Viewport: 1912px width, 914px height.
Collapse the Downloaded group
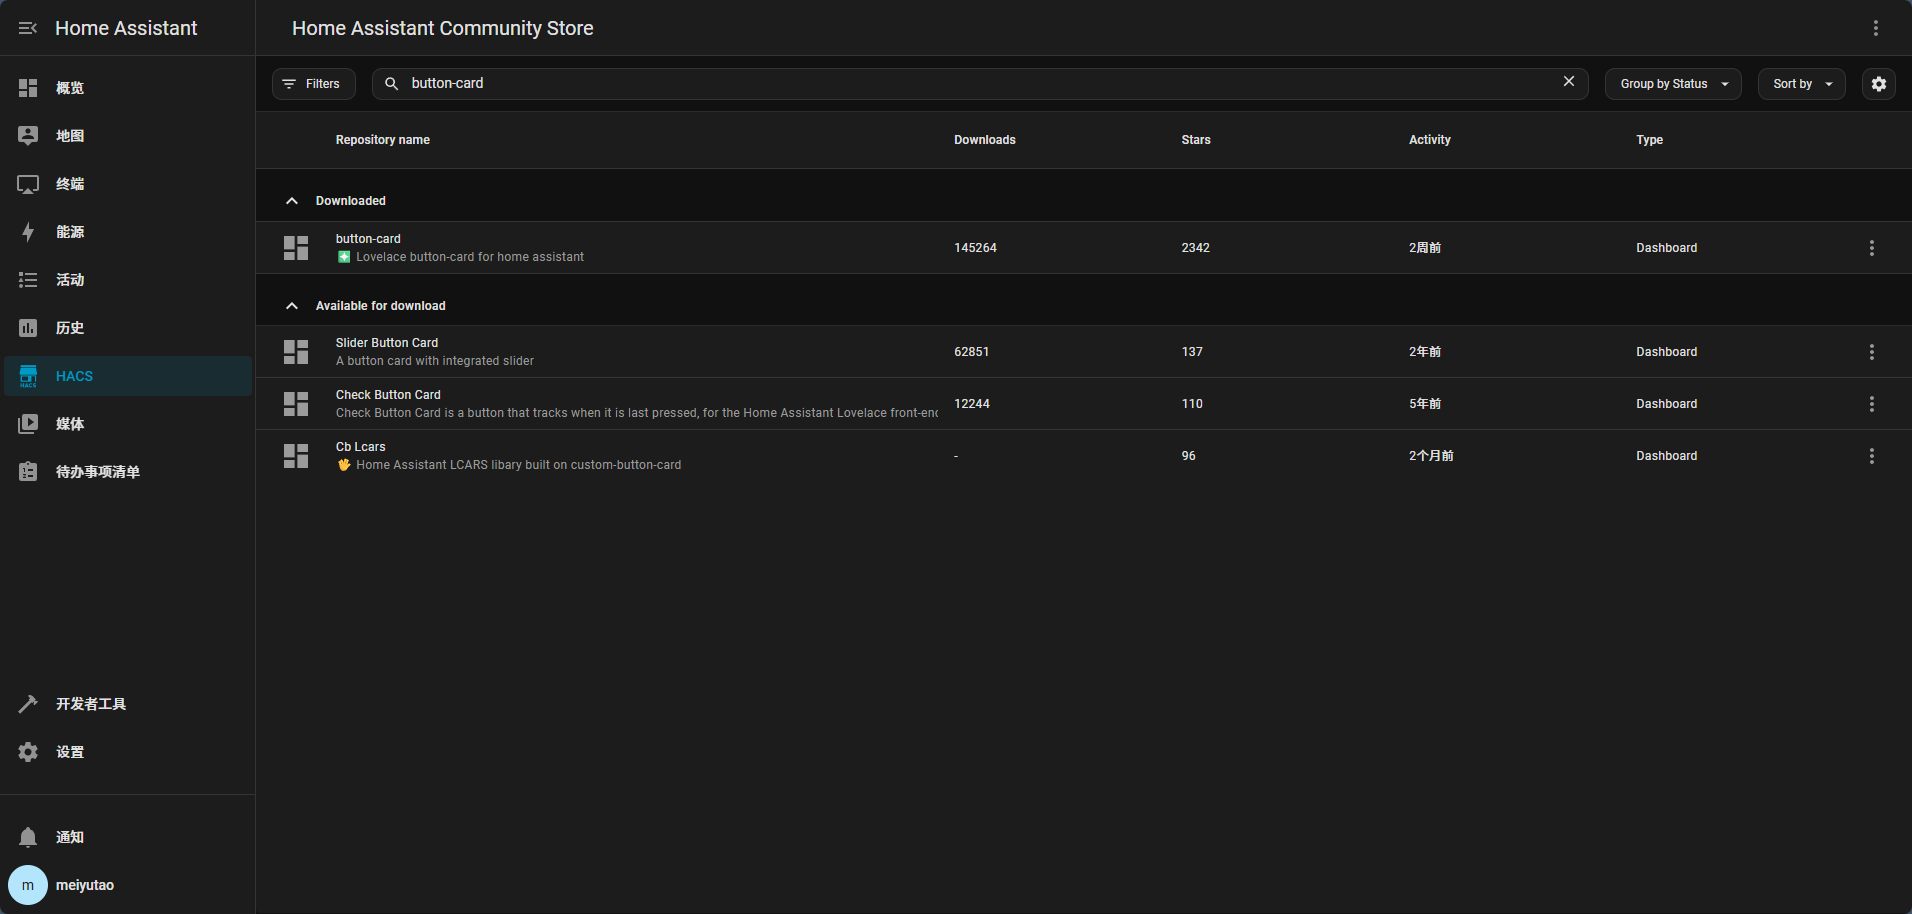point(292,201)
